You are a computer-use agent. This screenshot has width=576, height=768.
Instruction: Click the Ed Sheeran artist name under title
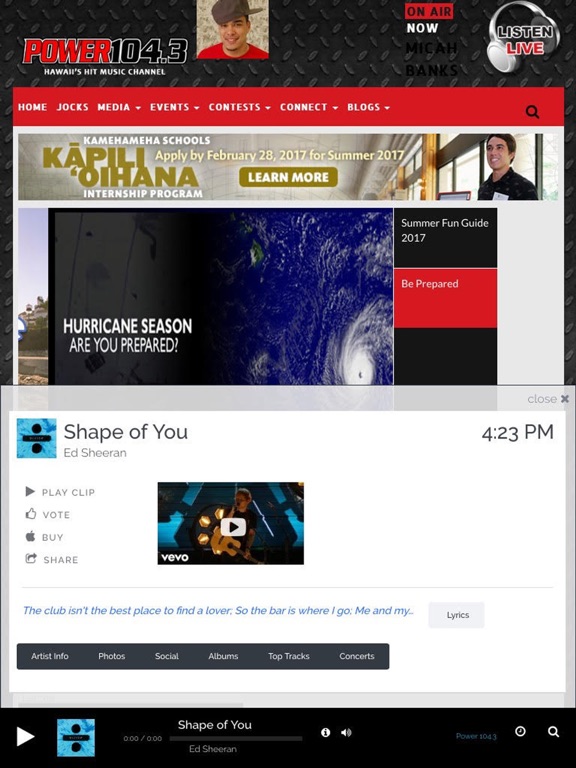click(95, 453)
